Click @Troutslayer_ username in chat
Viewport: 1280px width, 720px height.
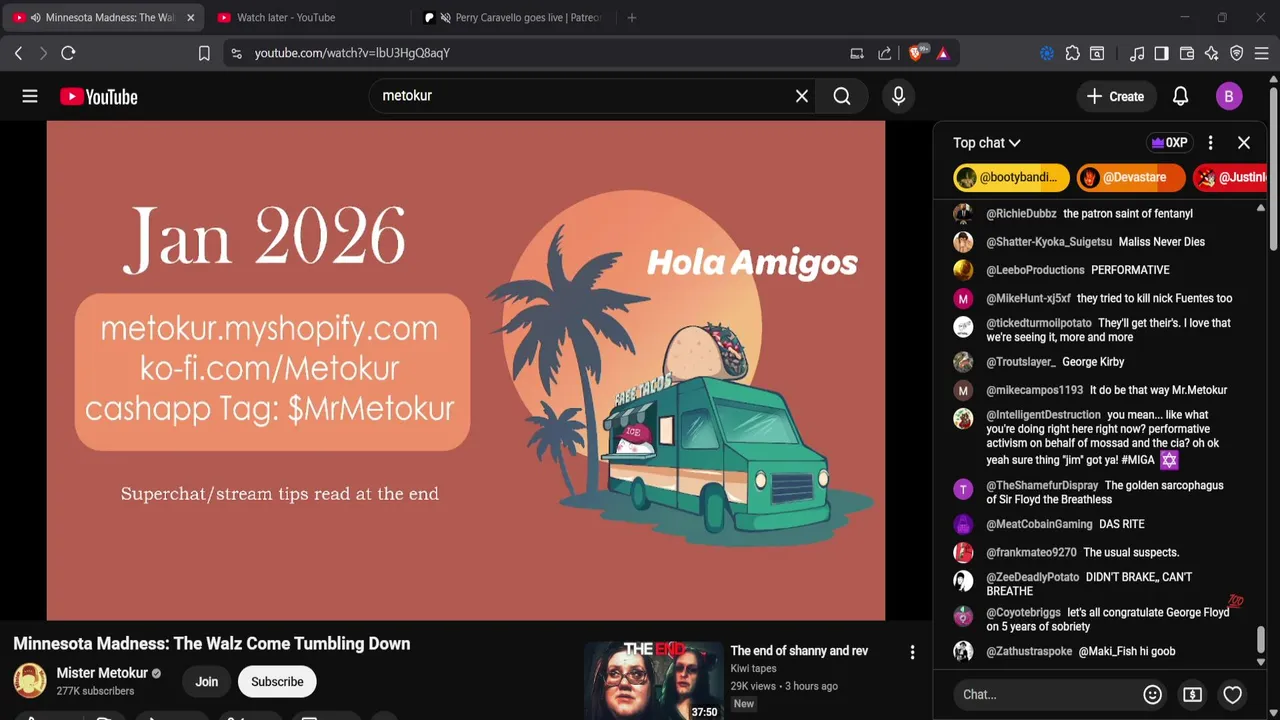[x=1021, y=362]
